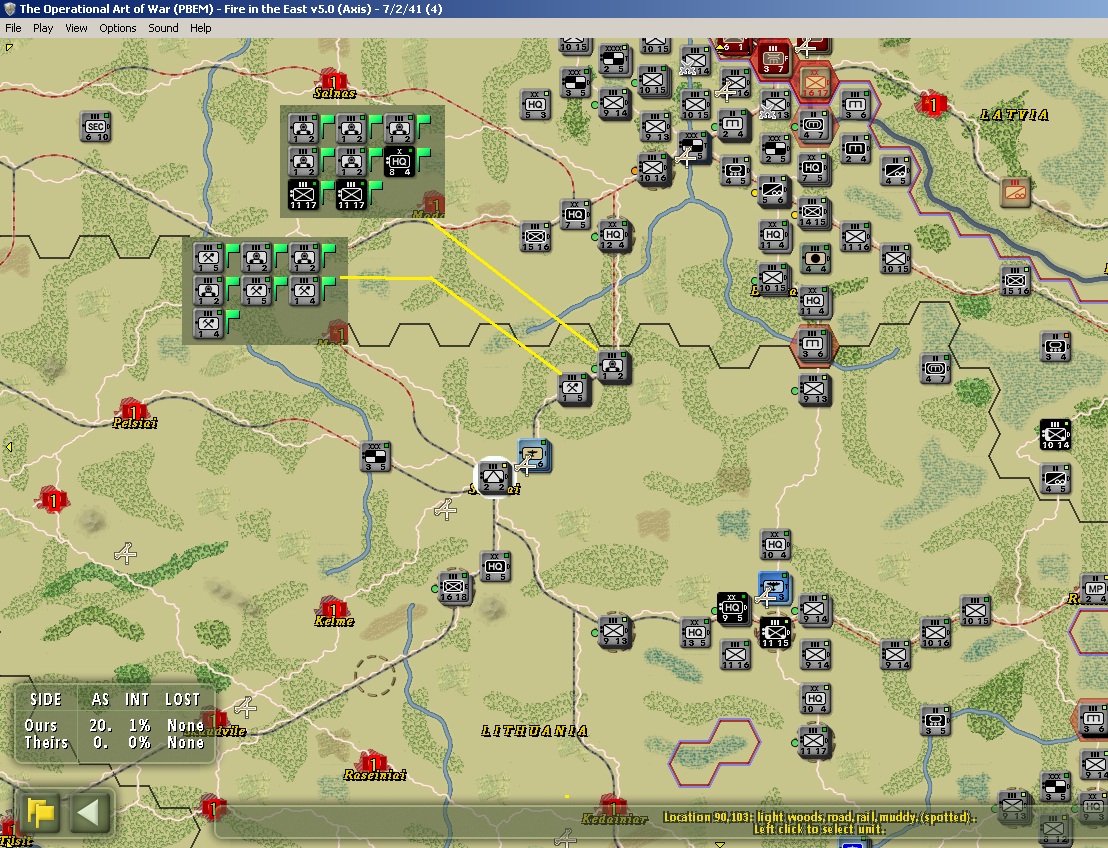Screen dimensions: 1108x848
Task: Open the Help menu
Action: tap(200, 28)
